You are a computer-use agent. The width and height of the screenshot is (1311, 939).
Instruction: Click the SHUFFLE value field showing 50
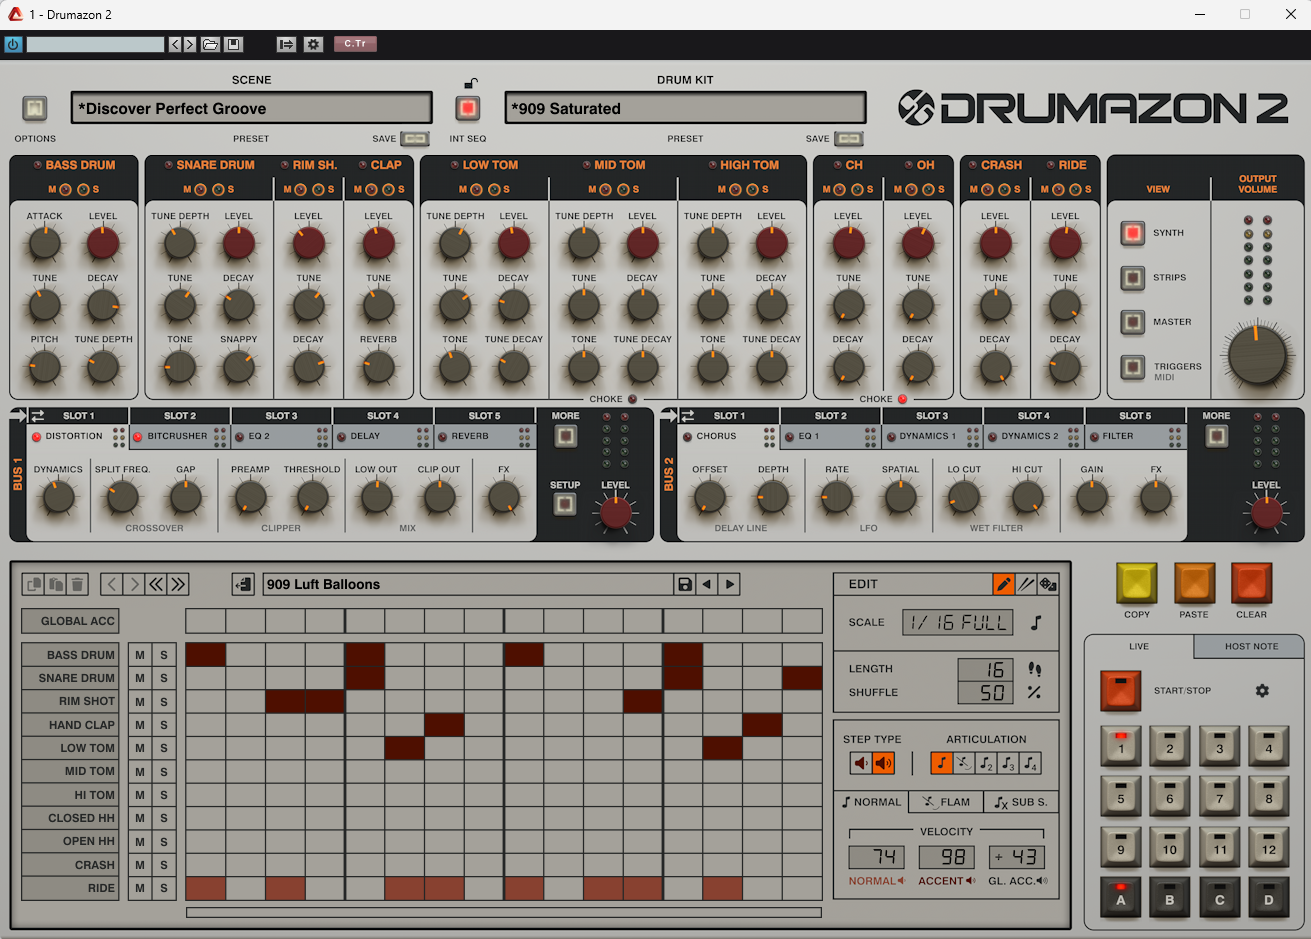click(986, 692)
